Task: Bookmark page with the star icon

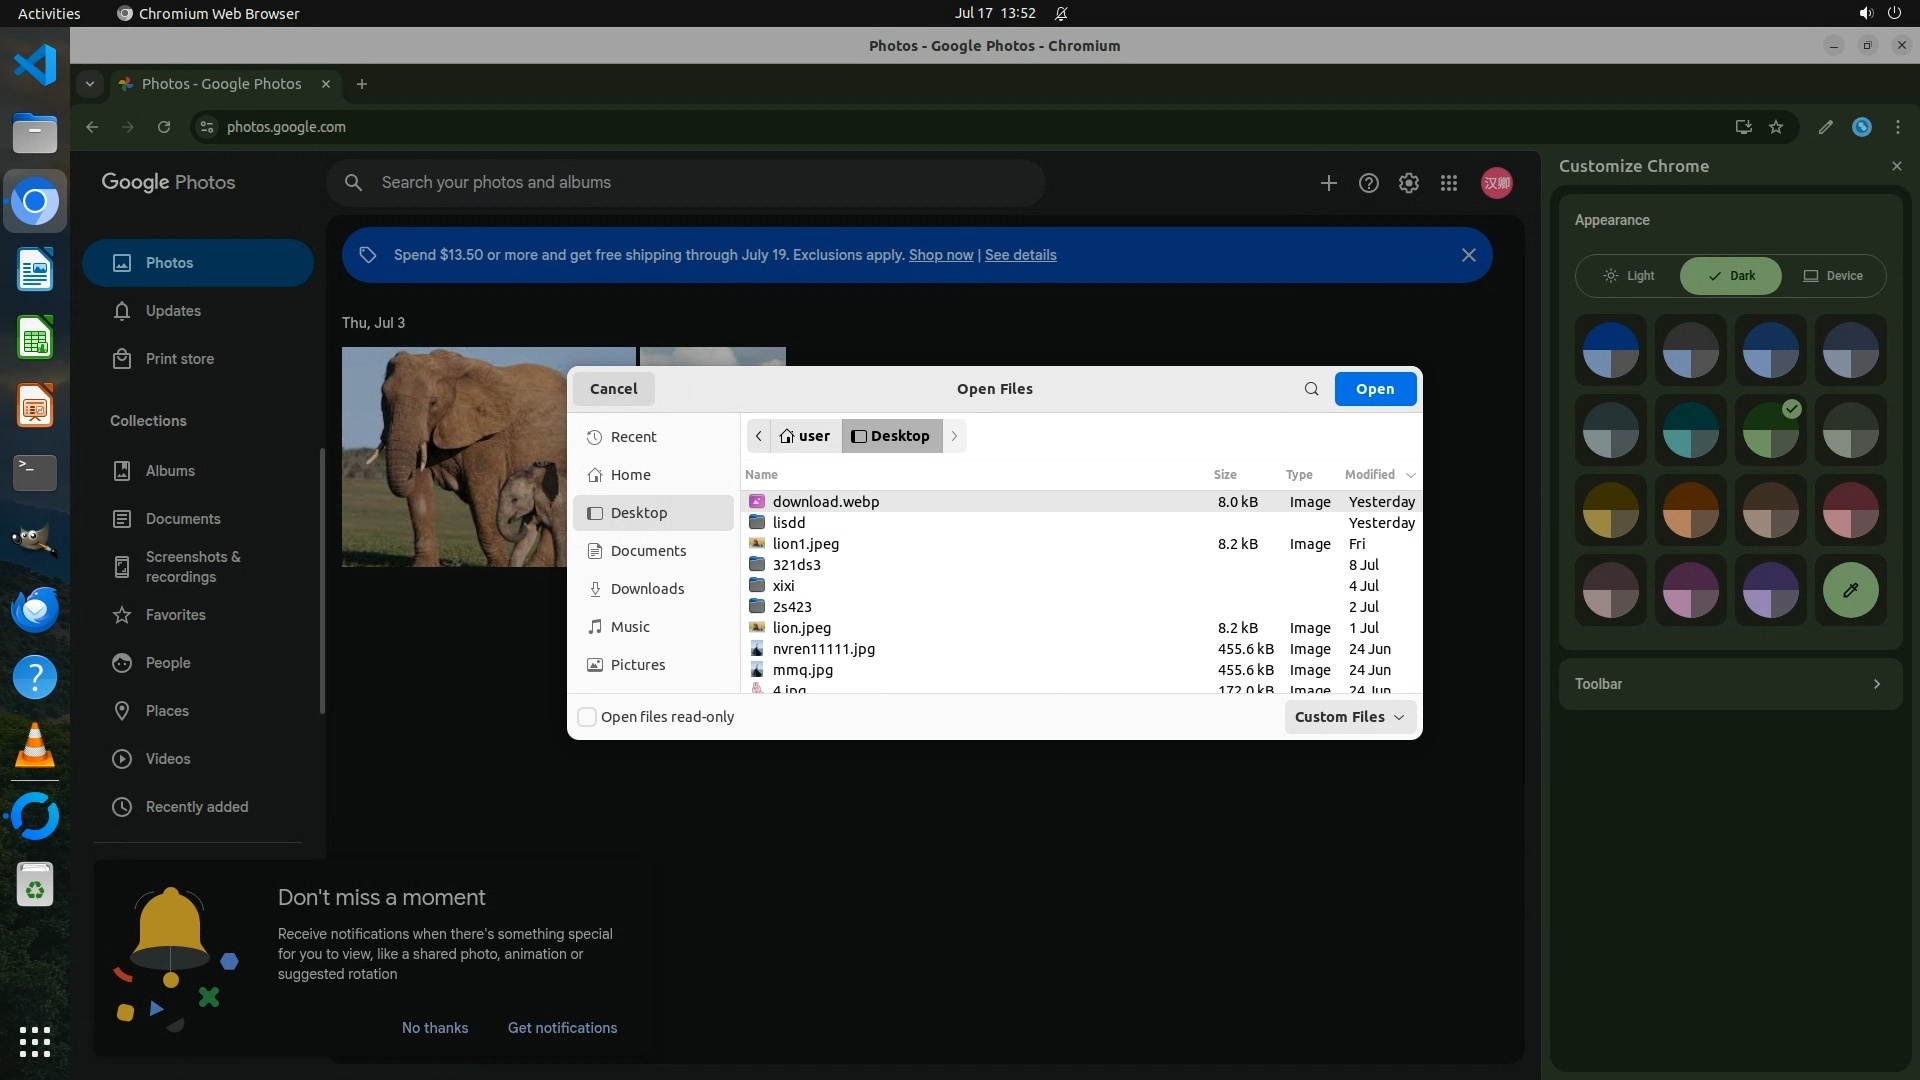Action: (x=1776, y=127)
